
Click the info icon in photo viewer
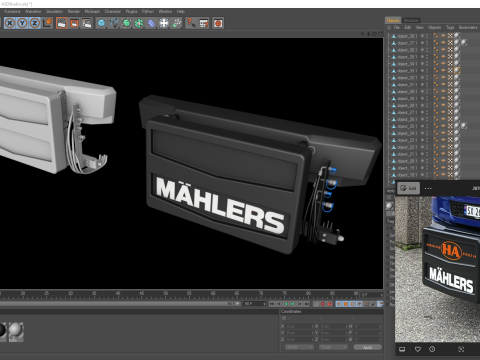point(432,349)
